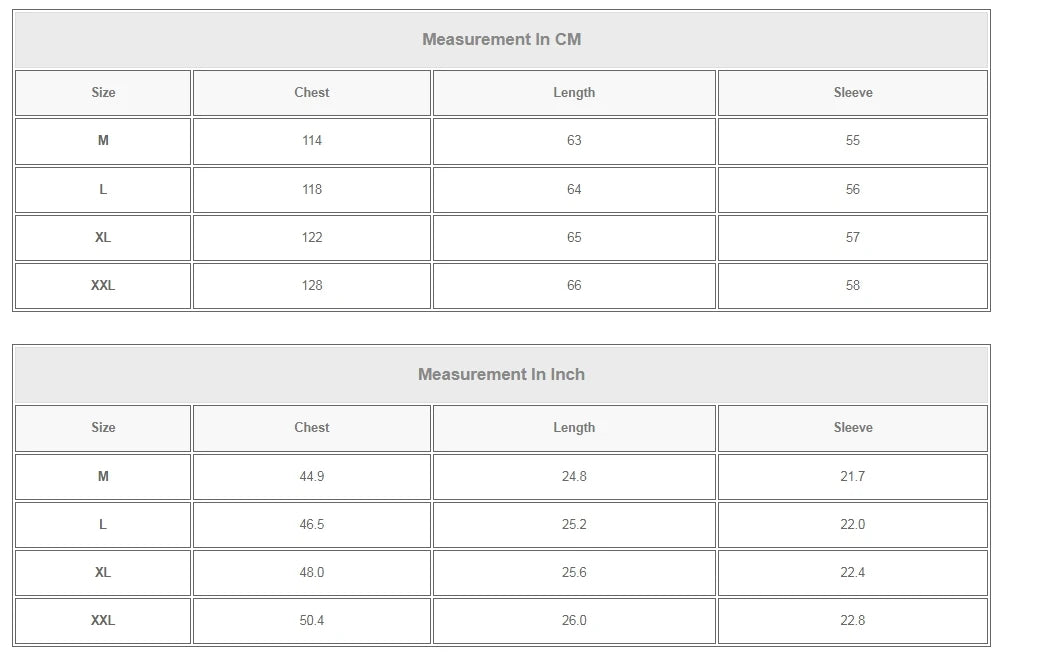Select the XXL row label in the CM table
The height and width of the screenshot is (658, 1047).
tap(103, 286)
